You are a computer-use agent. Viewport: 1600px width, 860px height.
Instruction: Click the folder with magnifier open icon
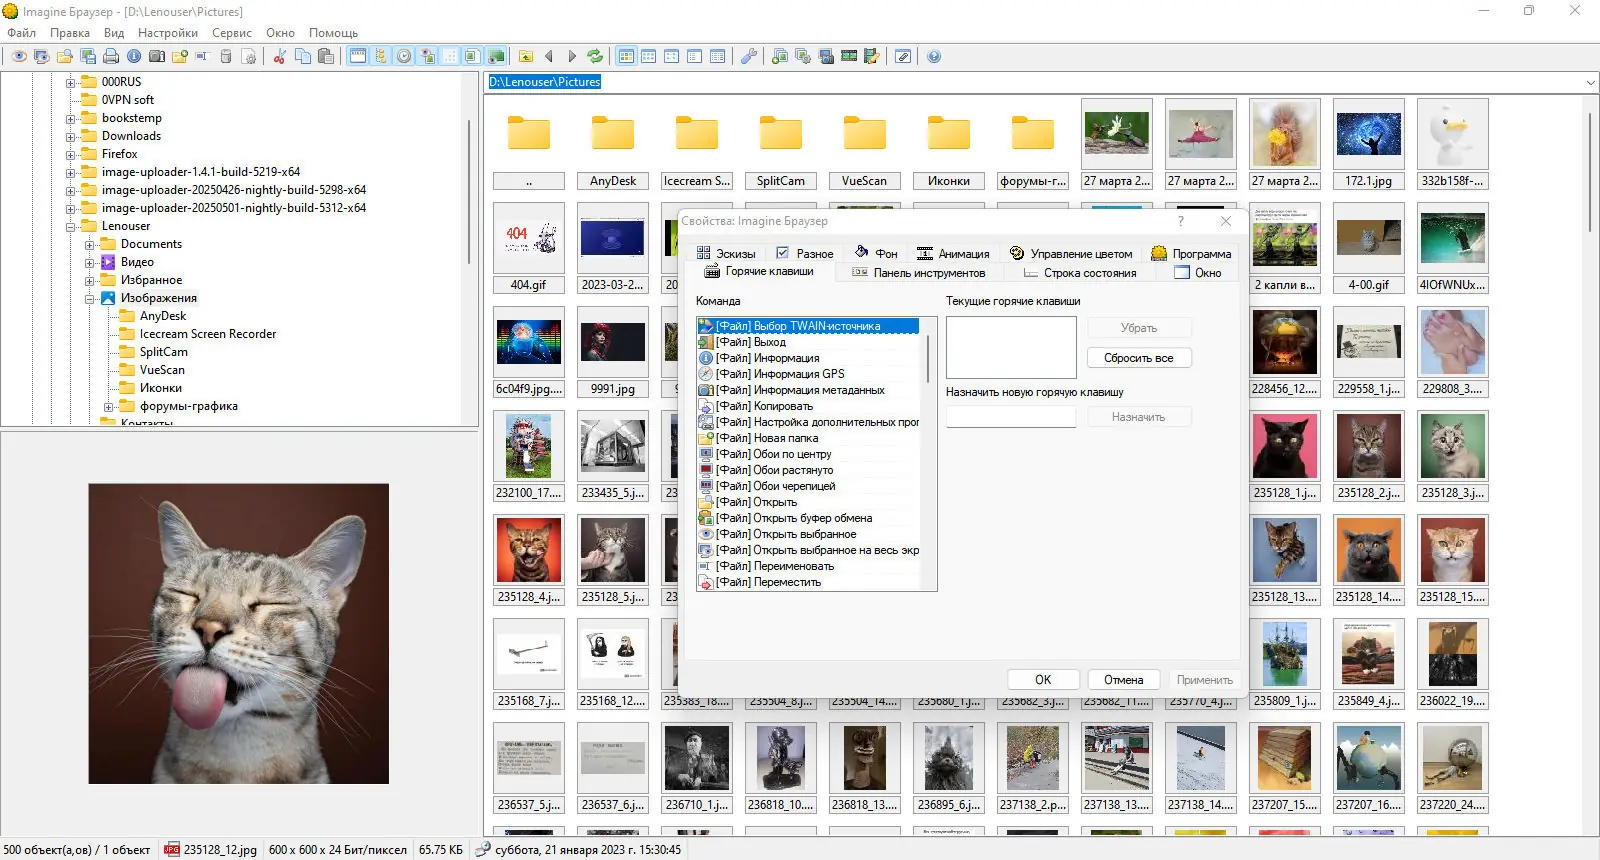coord(65,56)
